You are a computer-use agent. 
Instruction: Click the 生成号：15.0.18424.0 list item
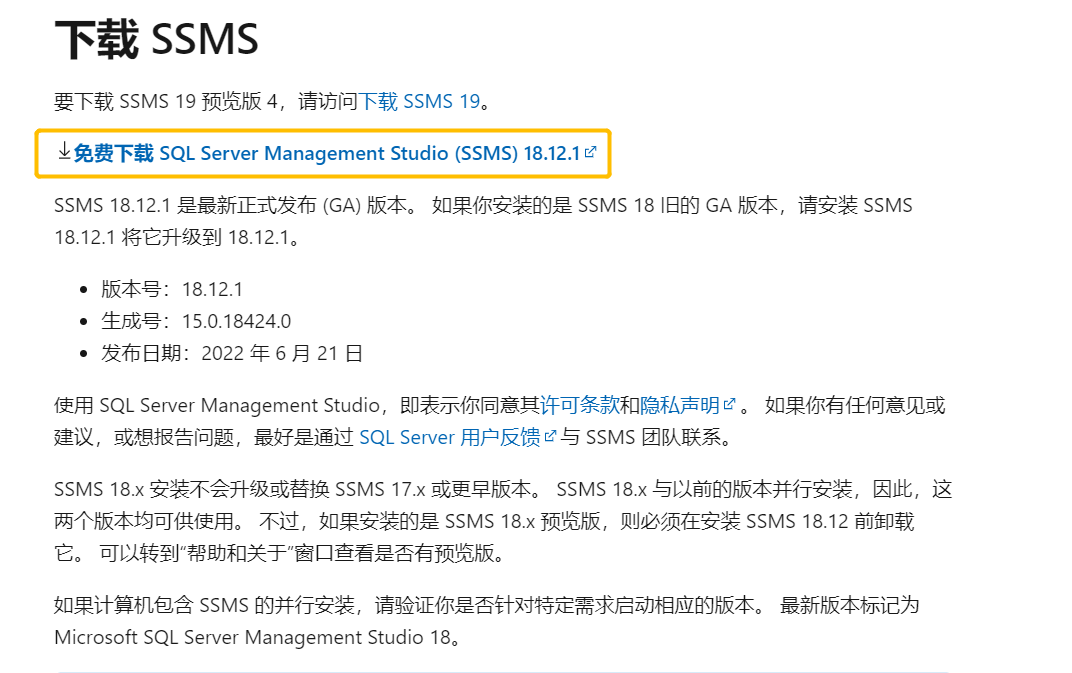tap(196, 321)
